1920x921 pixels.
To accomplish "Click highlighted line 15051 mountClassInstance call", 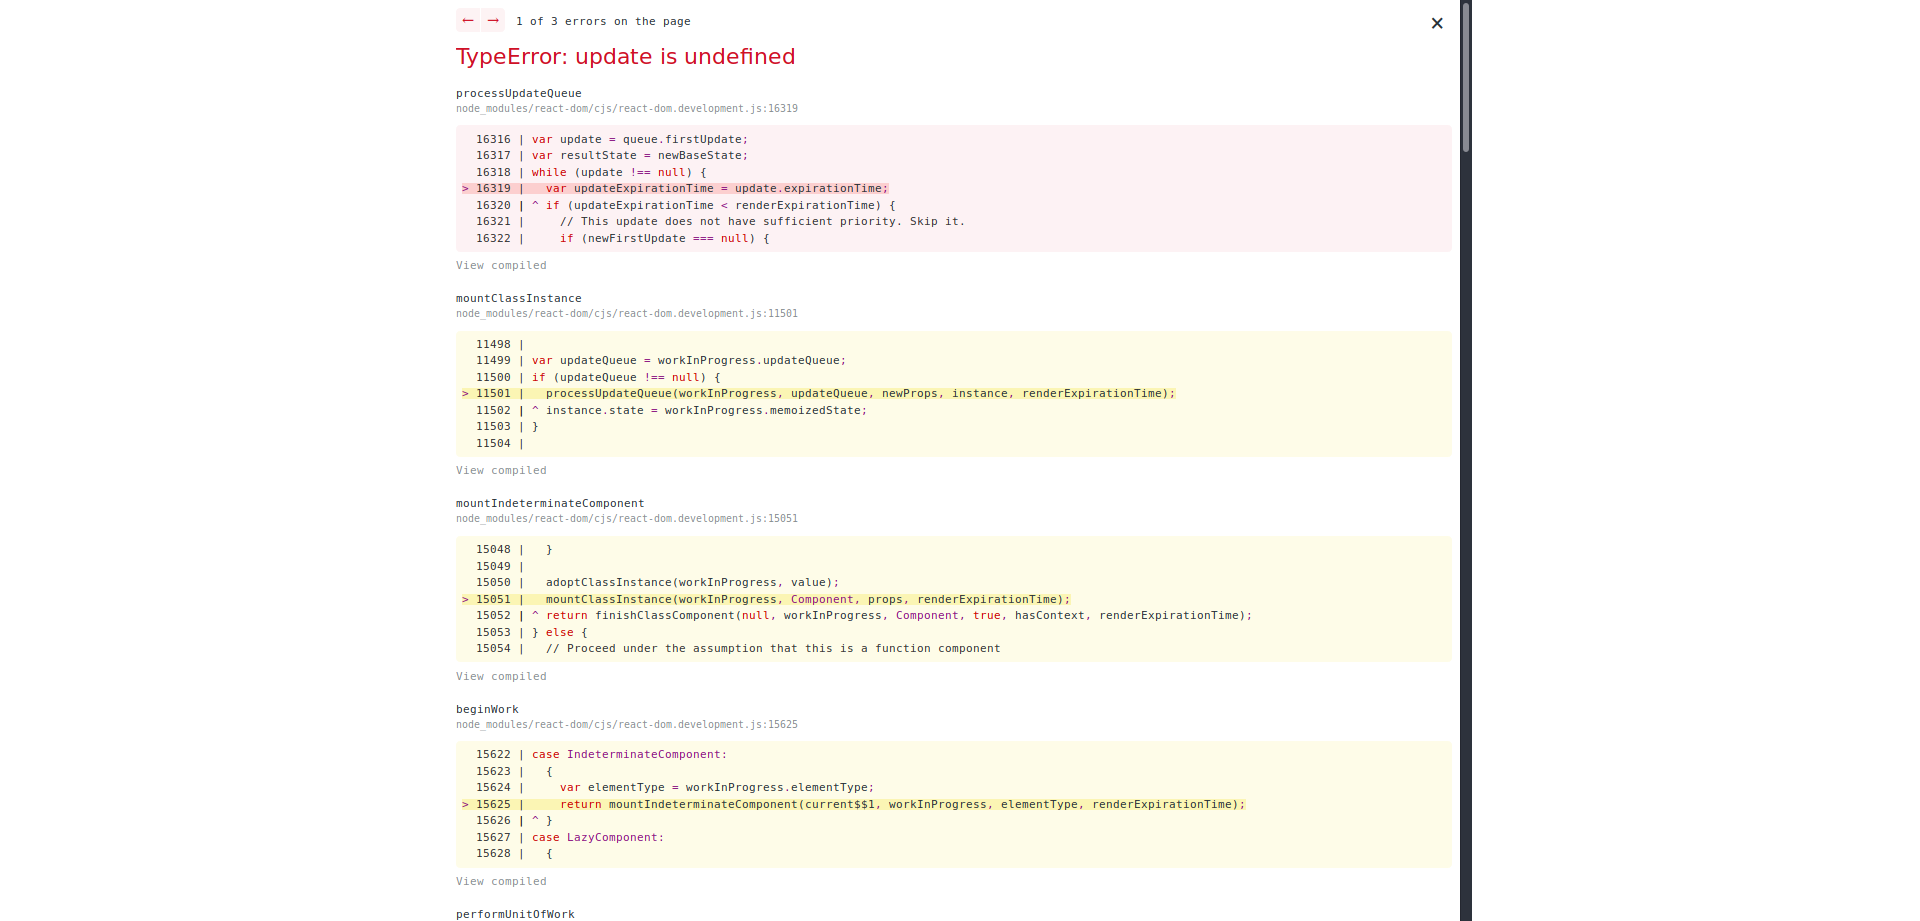I will (x=766, y=600).
